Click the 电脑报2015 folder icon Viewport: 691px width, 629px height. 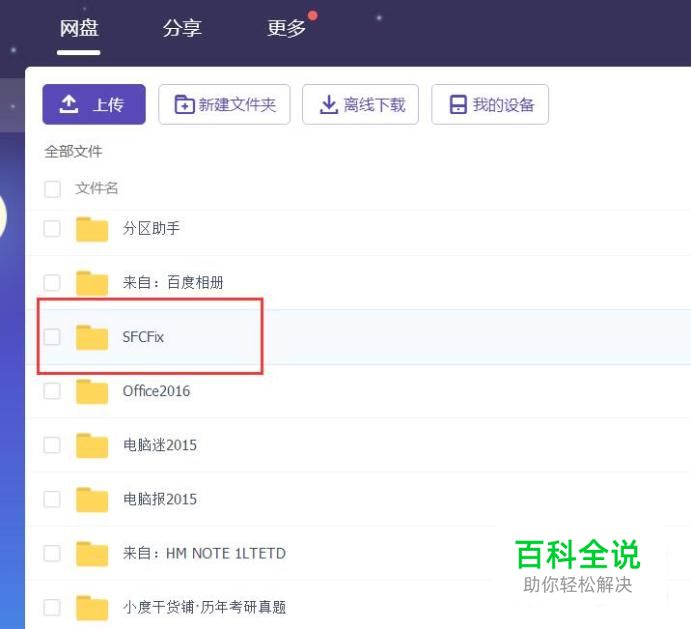tap(92, 500)
